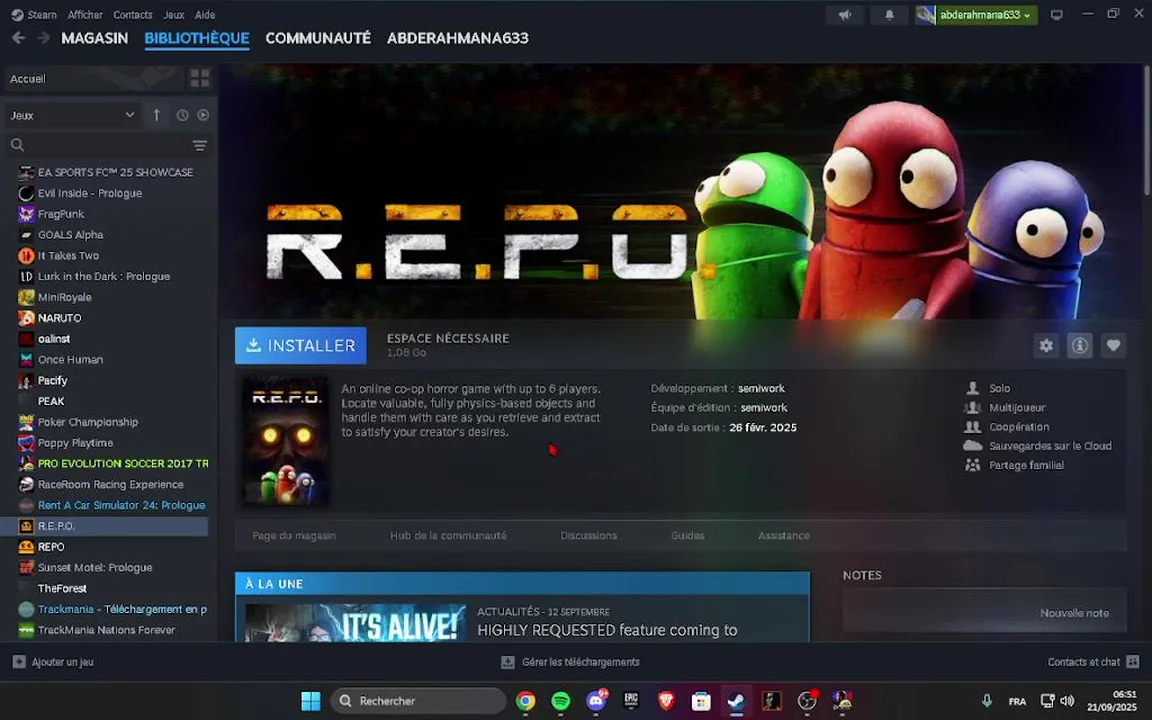Open the Contacts et chat icon
The width and height of the screenshot is (1152, 720).
[x=1133, y=662]
